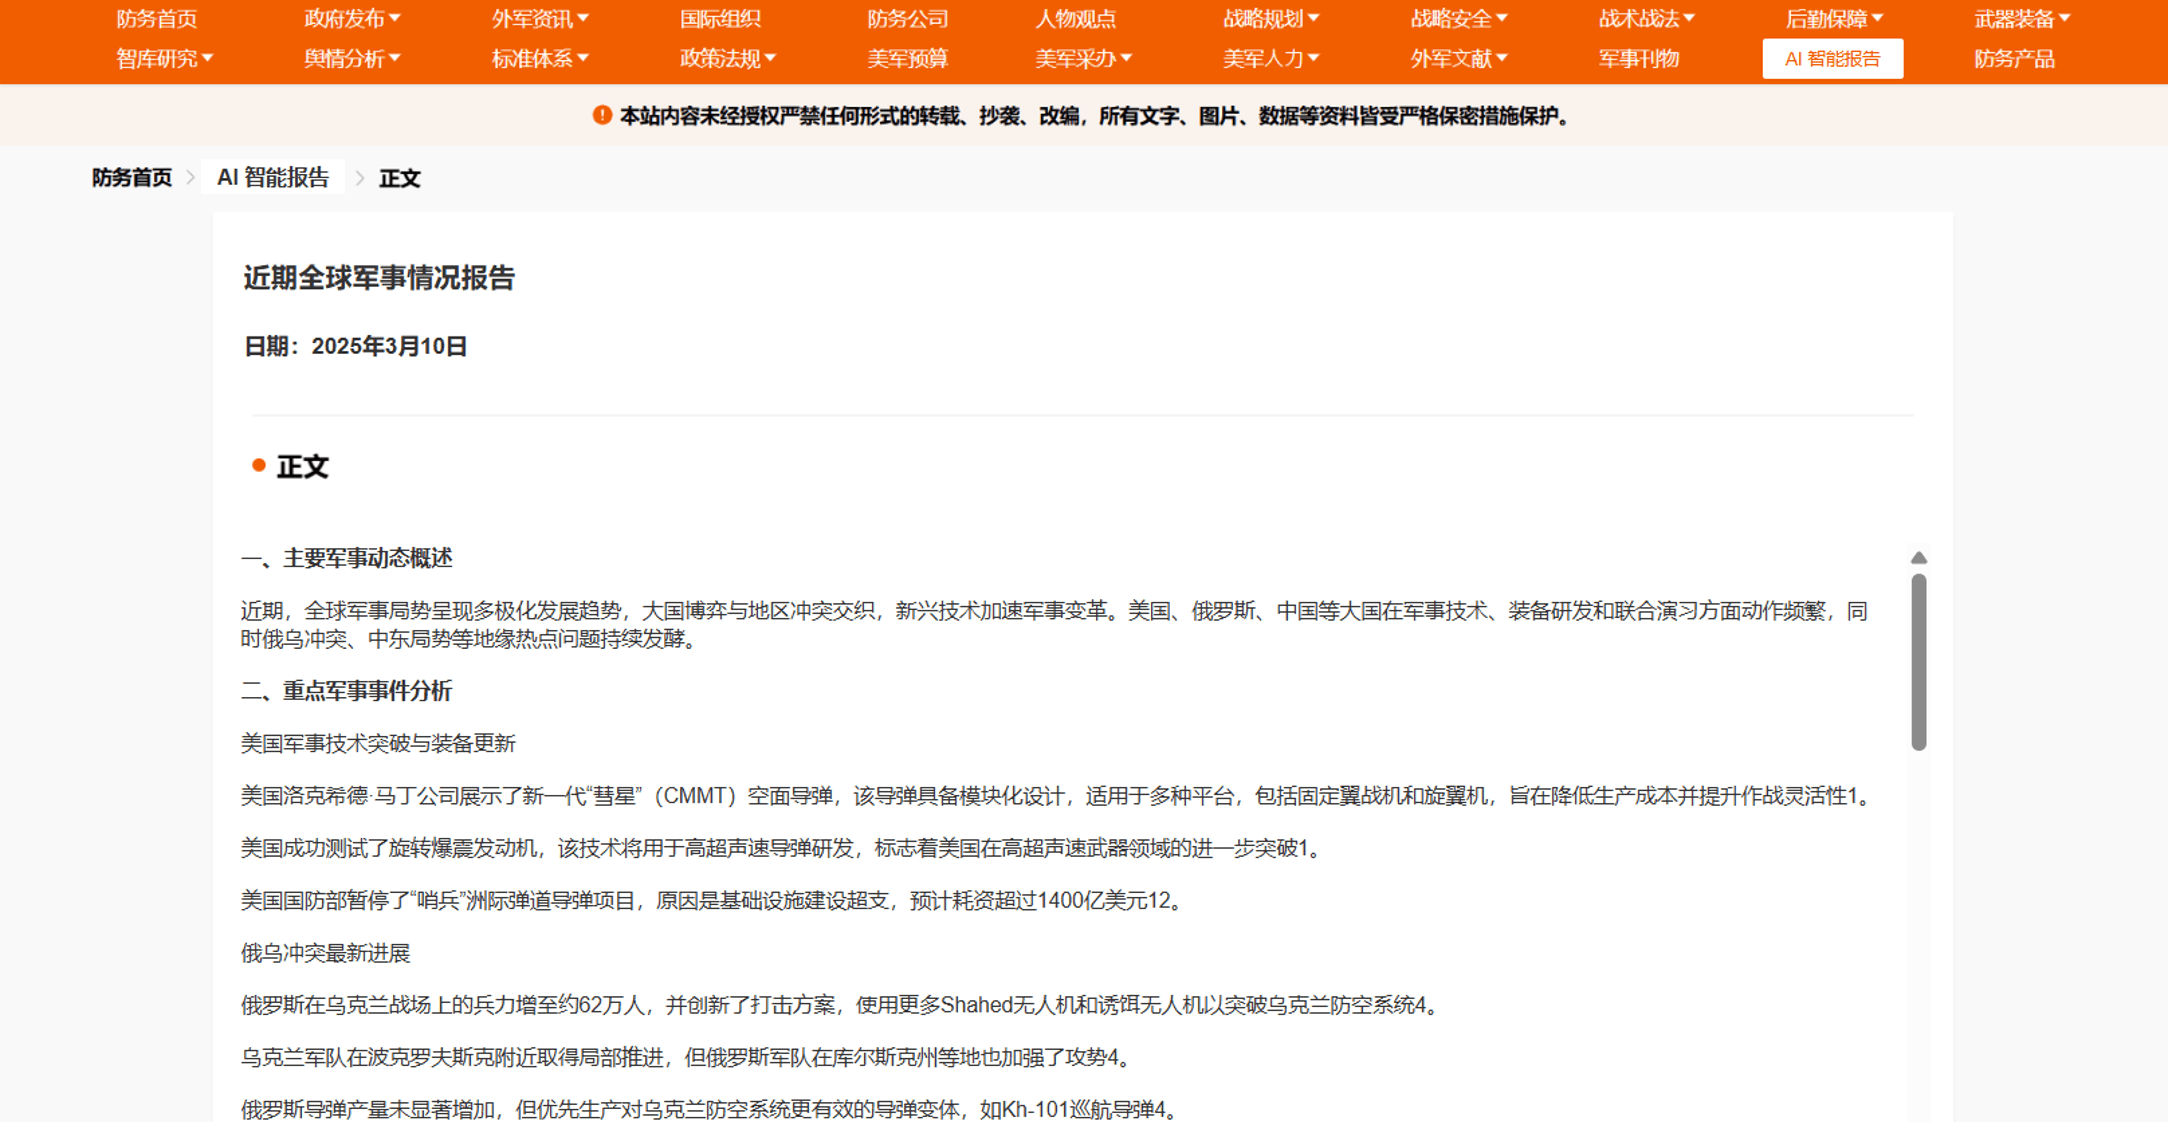Expand the 外军资讯 dropdown menu
2168x1122 pixels.
(x=540, y=19)
